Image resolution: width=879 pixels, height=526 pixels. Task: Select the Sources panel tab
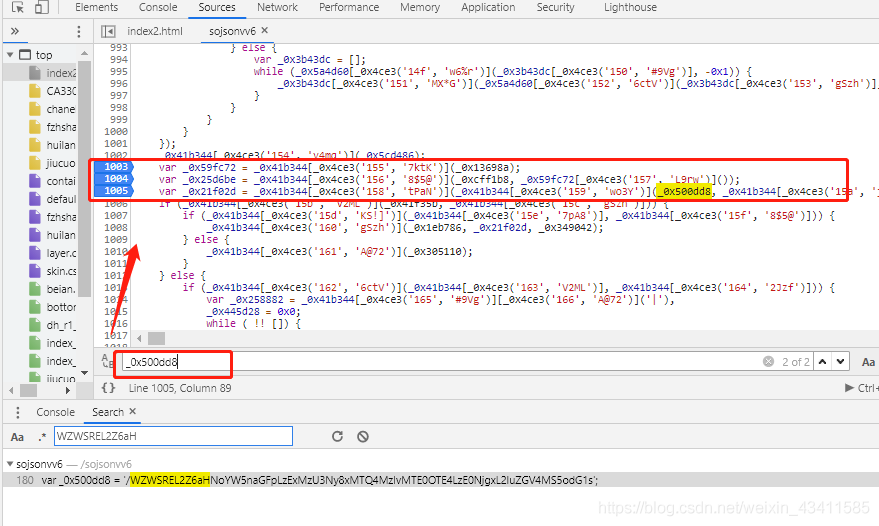tap(217, 7)
